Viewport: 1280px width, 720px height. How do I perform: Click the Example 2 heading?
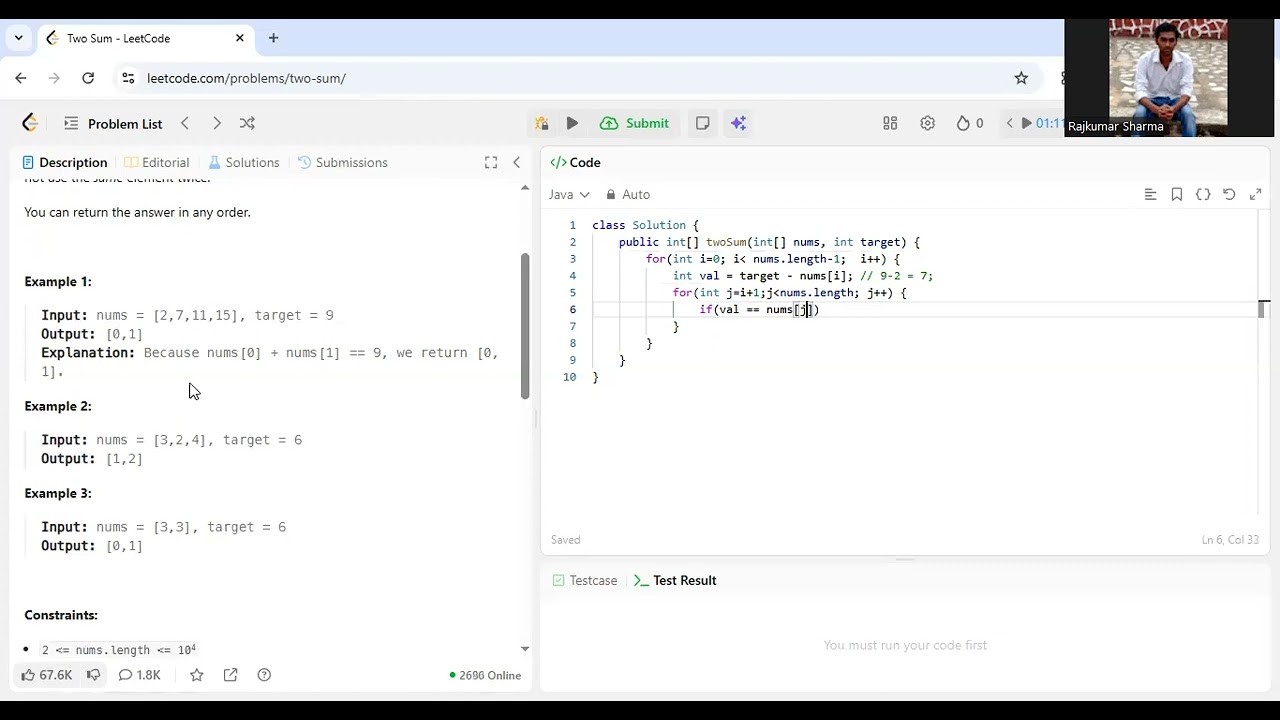tap(58, 406)
